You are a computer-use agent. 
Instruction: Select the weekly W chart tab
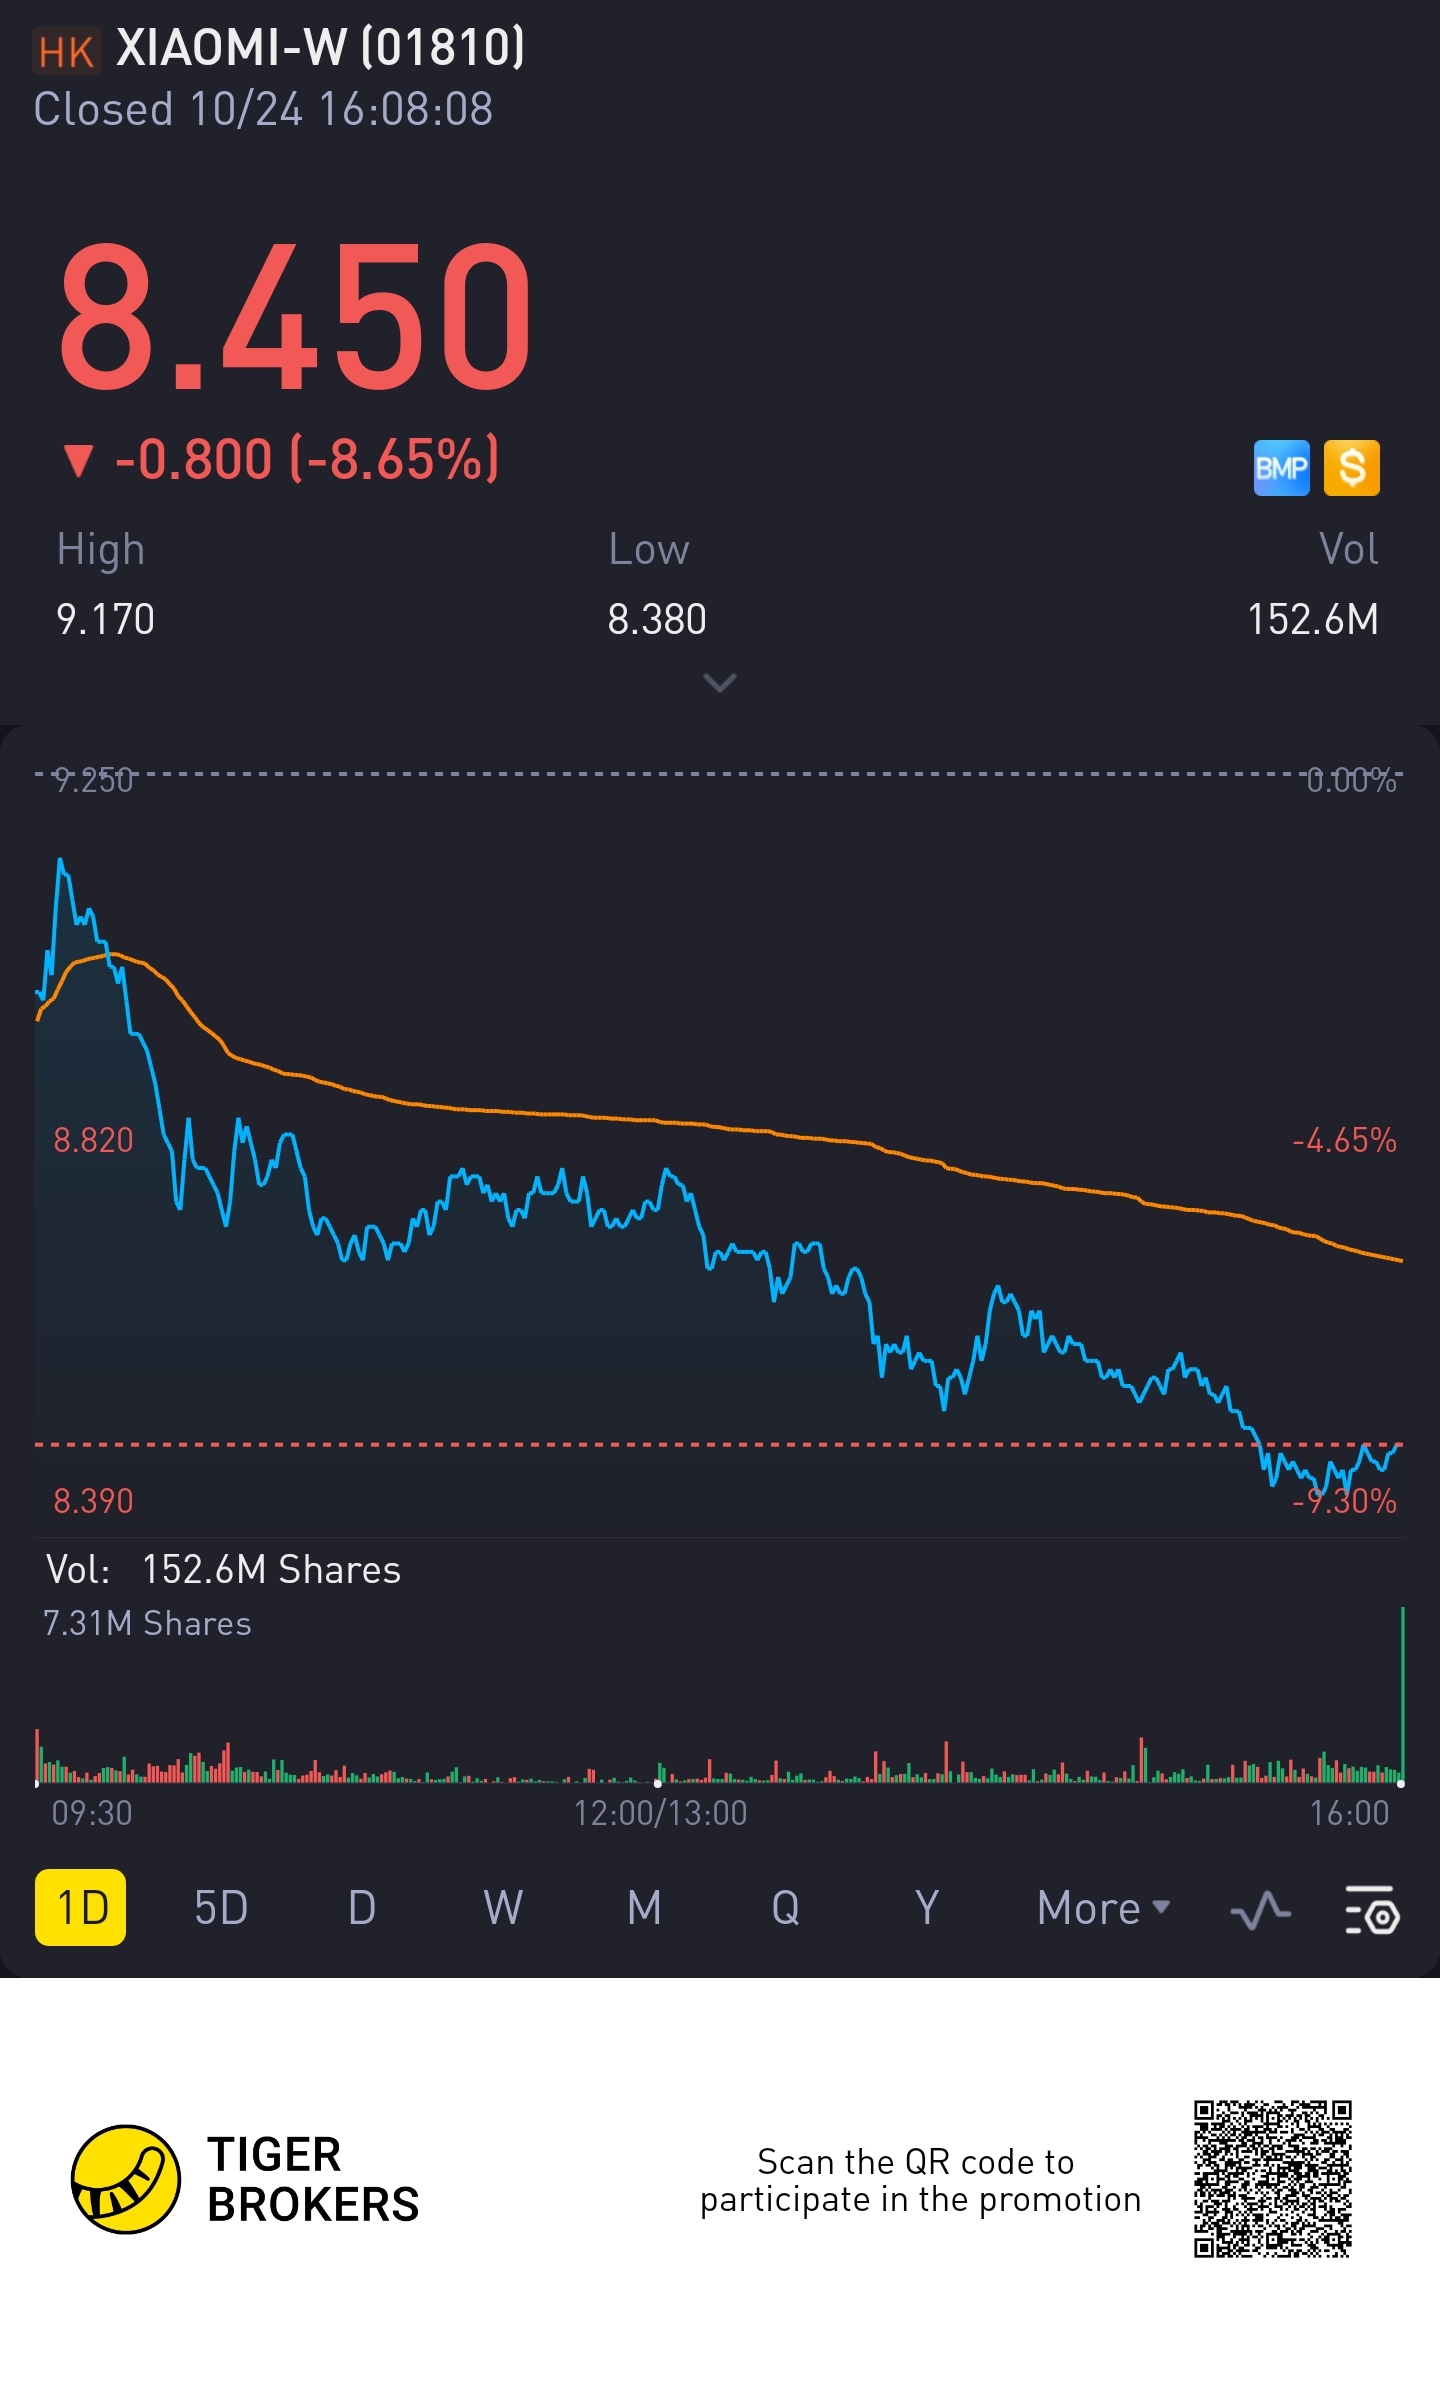[503, 1908]
